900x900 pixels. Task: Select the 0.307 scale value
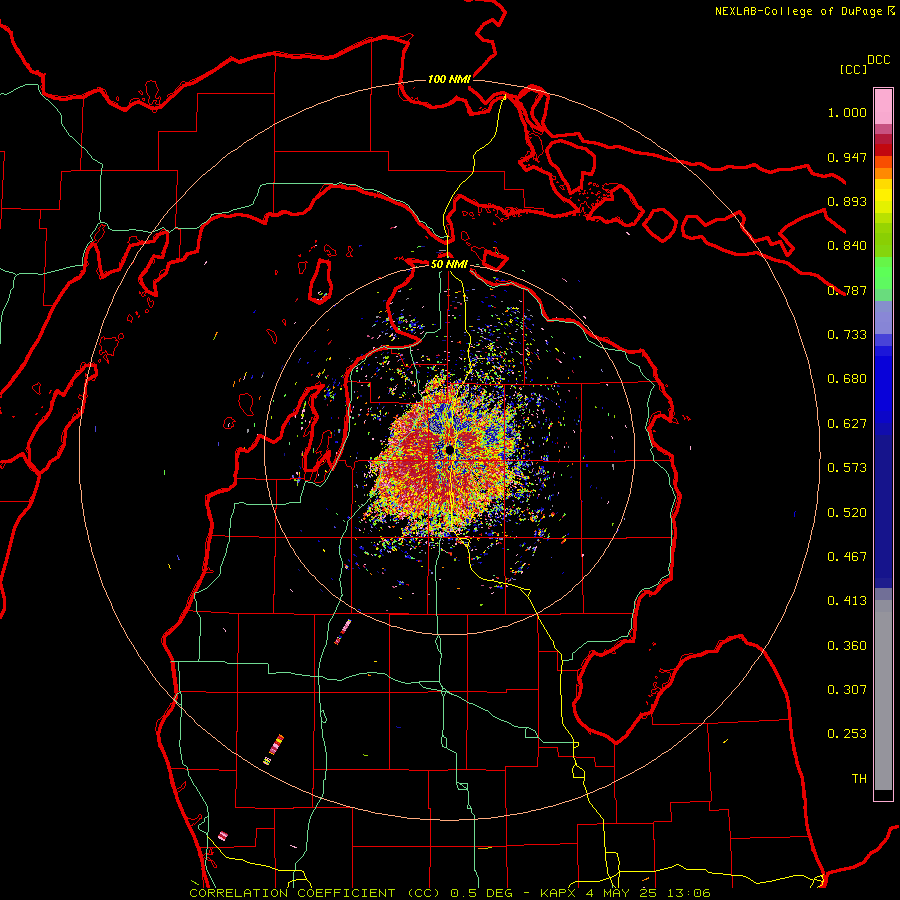(847, 690)
